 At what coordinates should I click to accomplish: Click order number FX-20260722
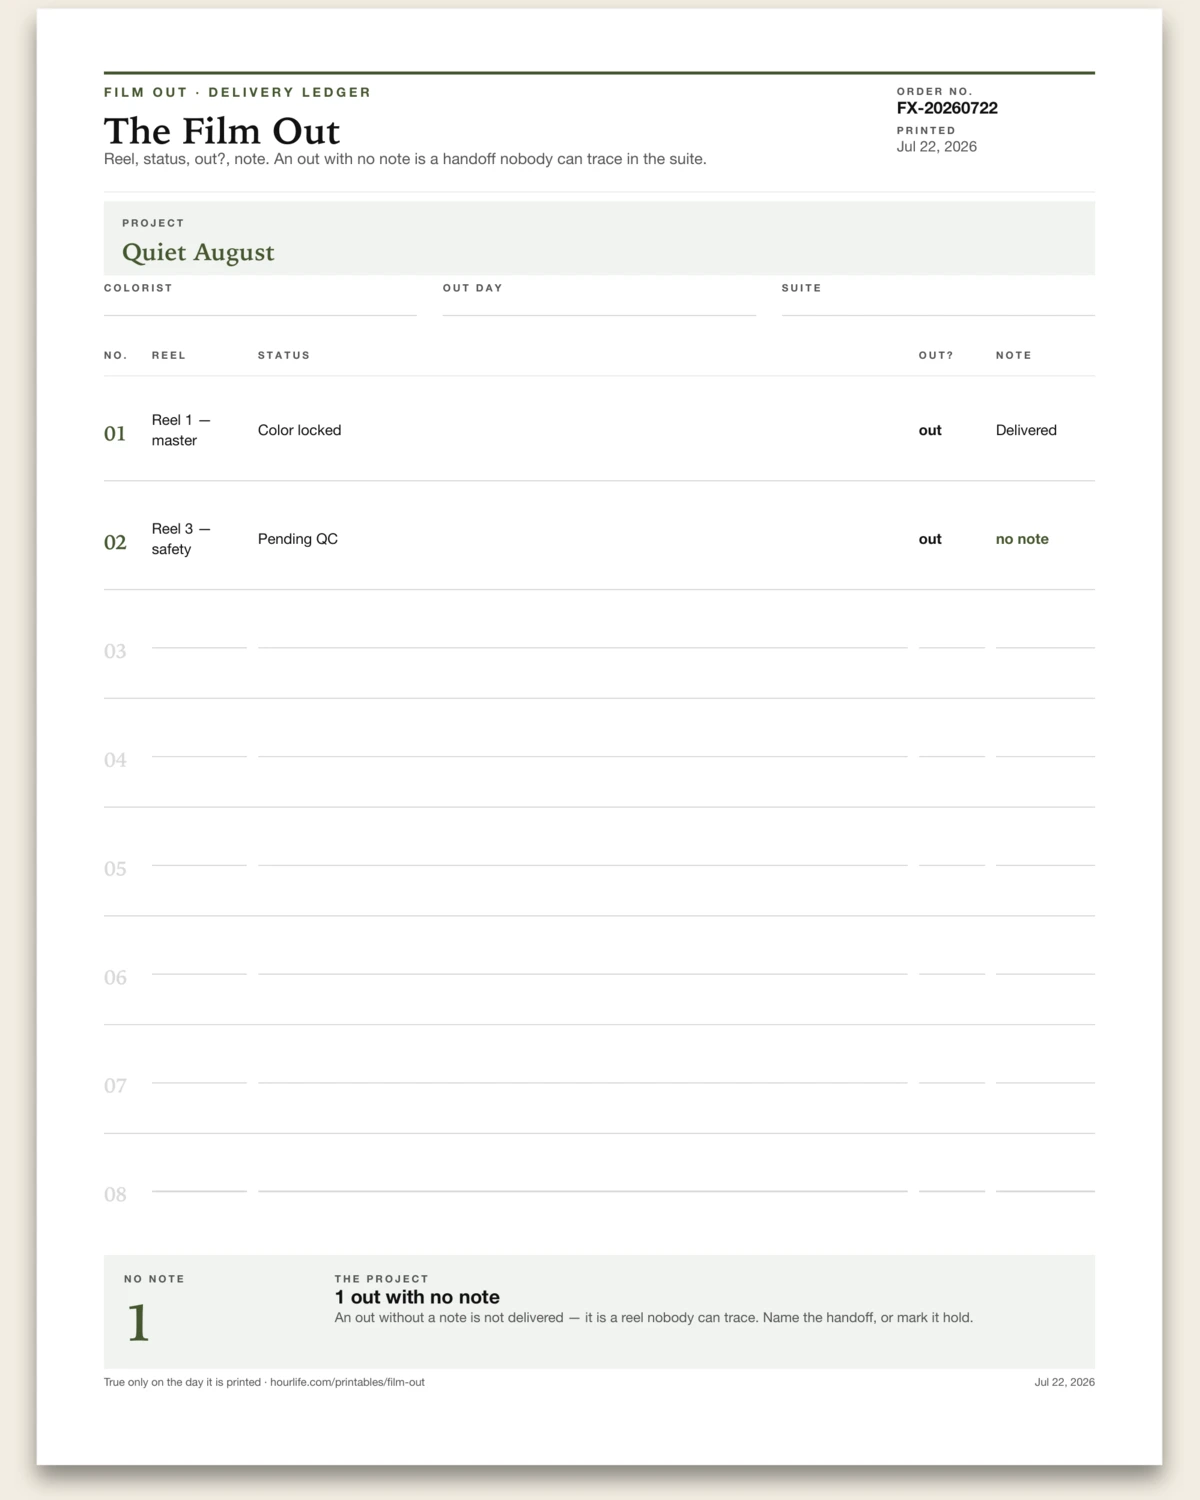[x=947, y=108]
